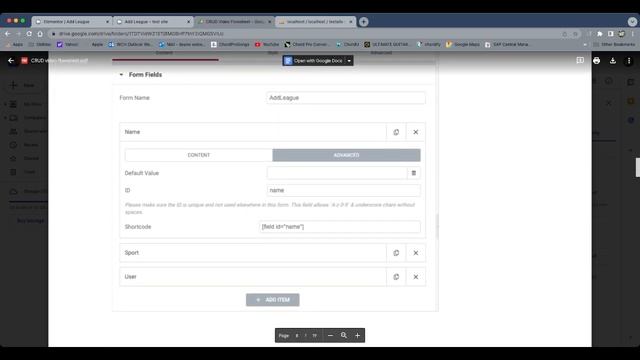Close the Elementor | Add League tab
The height and width of the screenshot is (360, 640).
point(107,22)
